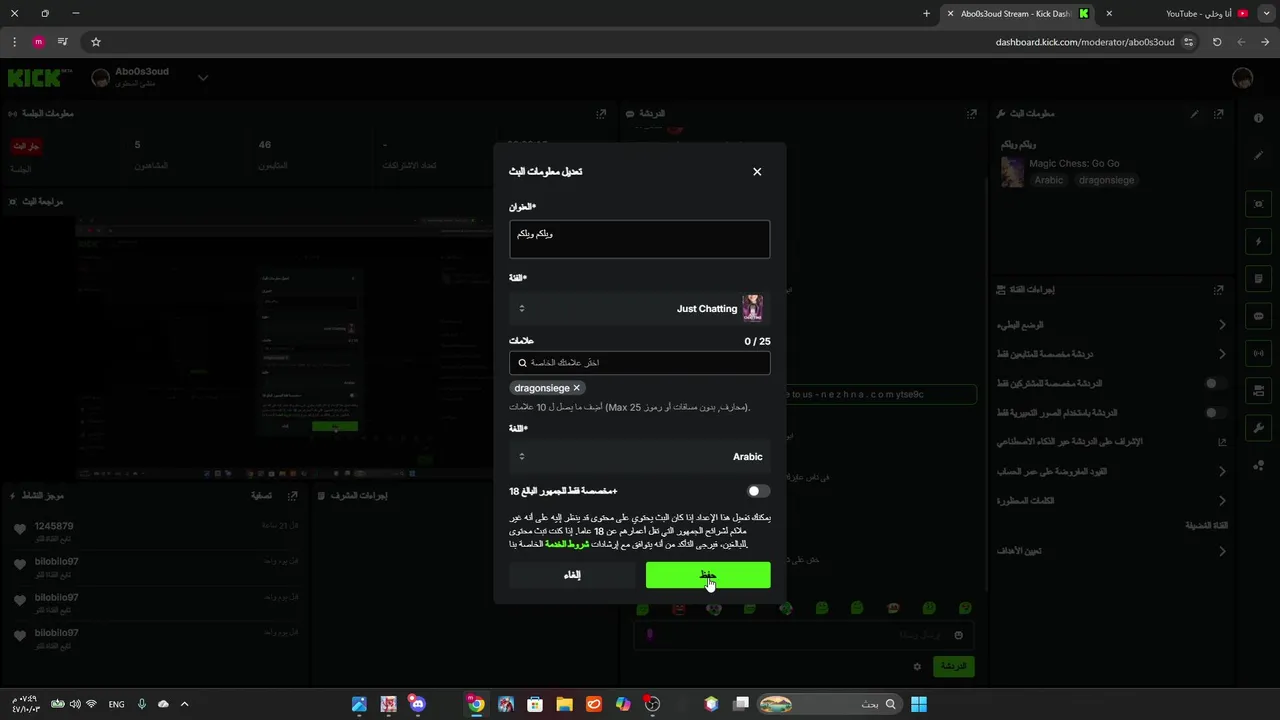Viewport: 1280px width, 720px height.
Task: Bookmark this page with star icon
Action: pyautogui.click(x=96, y=42)
